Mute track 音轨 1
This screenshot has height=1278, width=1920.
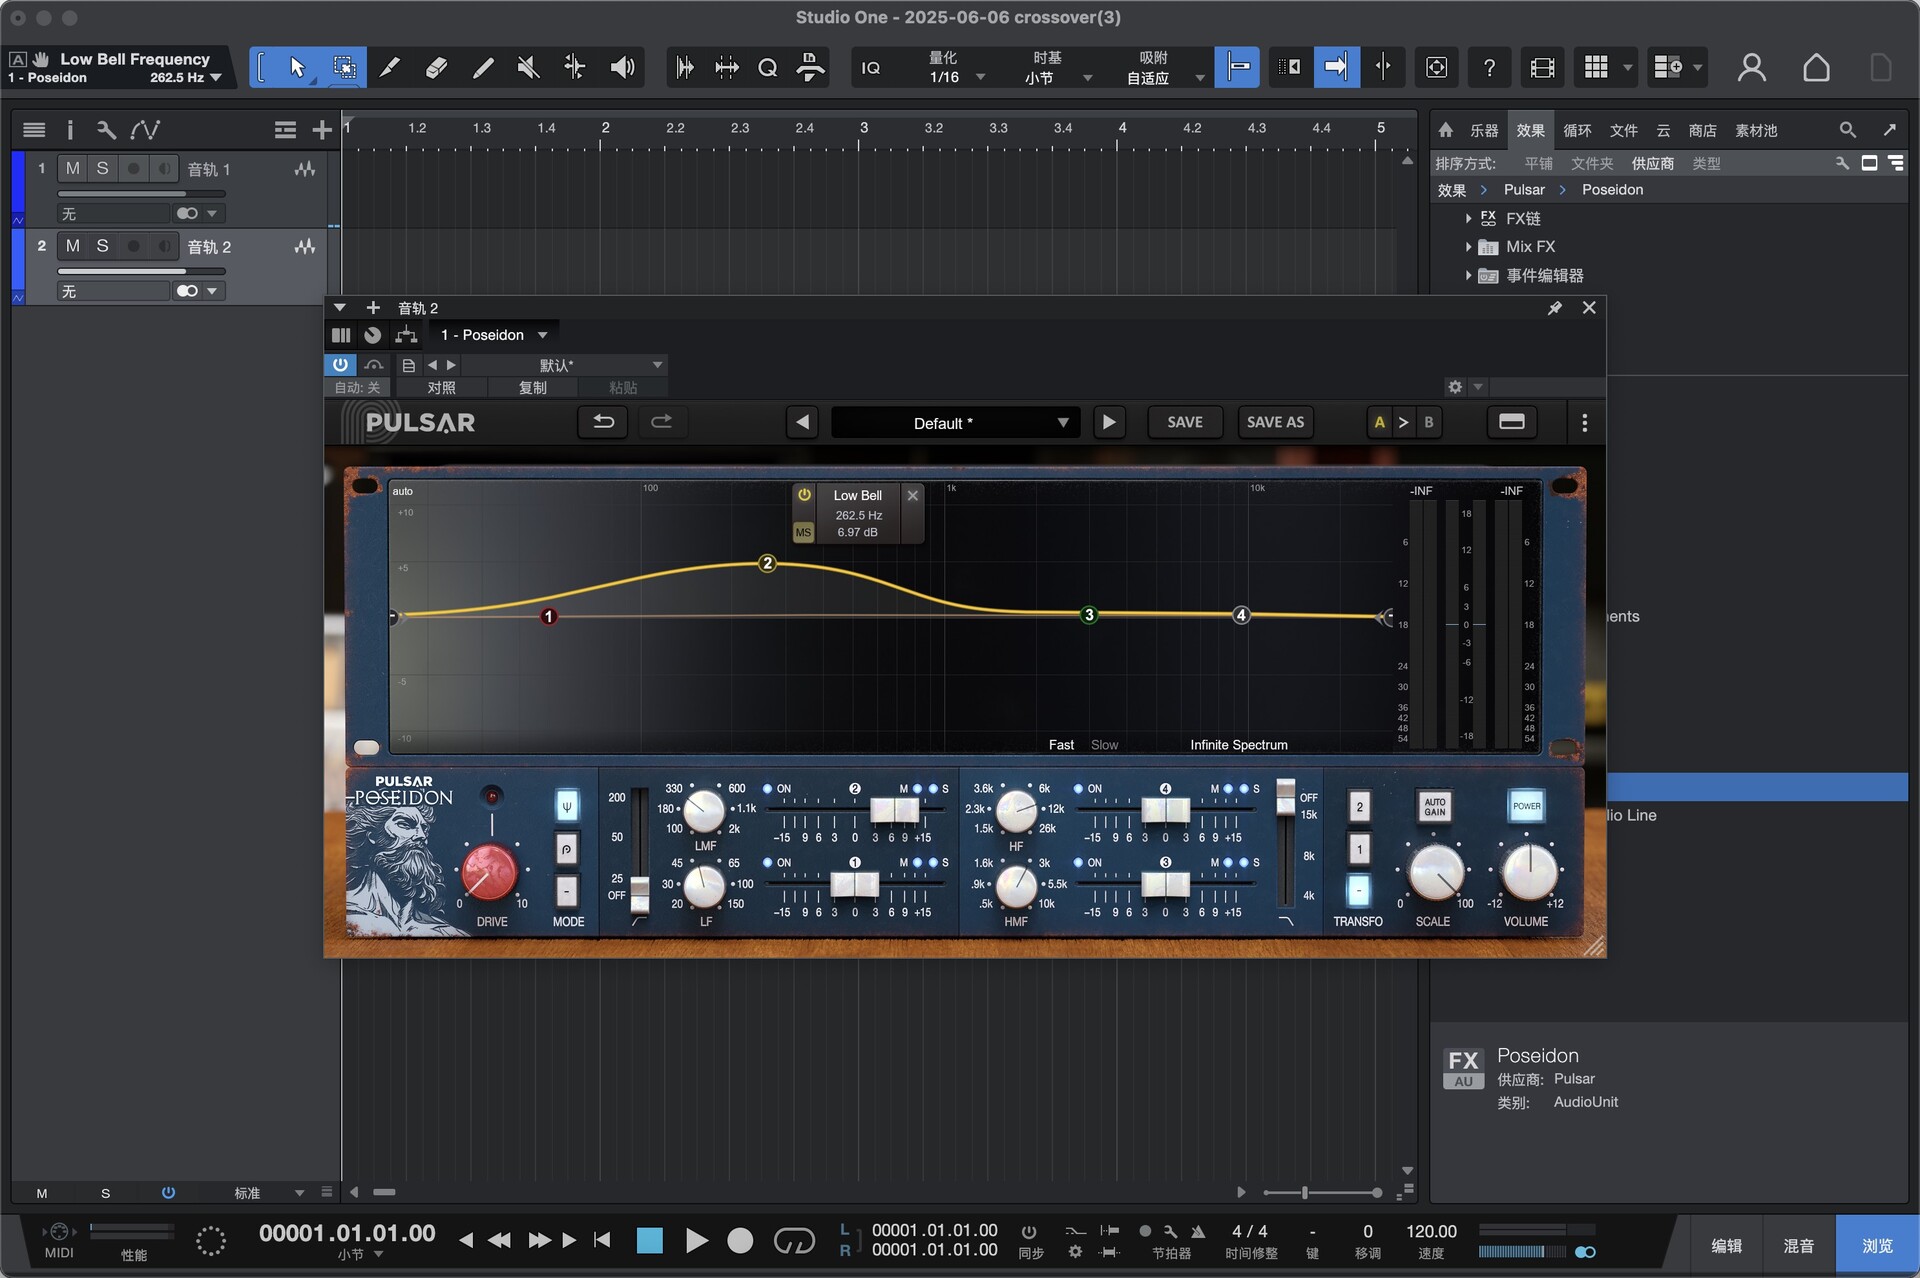click(x=73, y=169)
